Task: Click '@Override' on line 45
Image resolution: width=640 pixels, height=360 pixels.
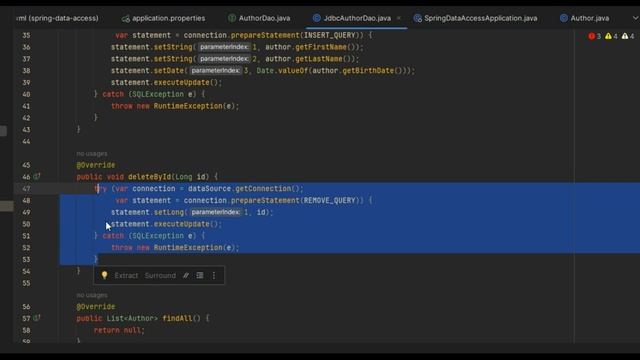Action: point(96,165)
